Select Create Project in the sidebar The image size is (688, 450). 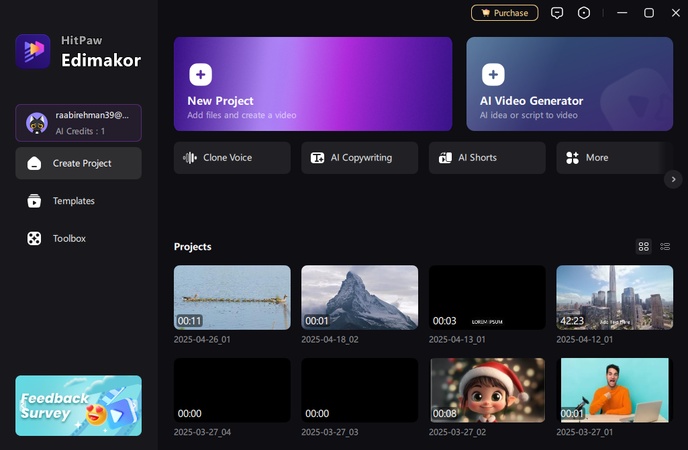pyautogui.click(x=78, y=163)
